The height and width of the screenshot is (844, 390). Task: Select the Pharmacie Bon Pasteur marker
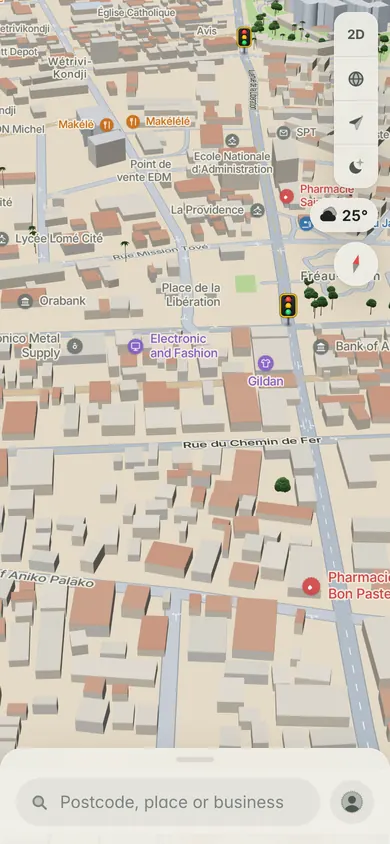point(311,586)
